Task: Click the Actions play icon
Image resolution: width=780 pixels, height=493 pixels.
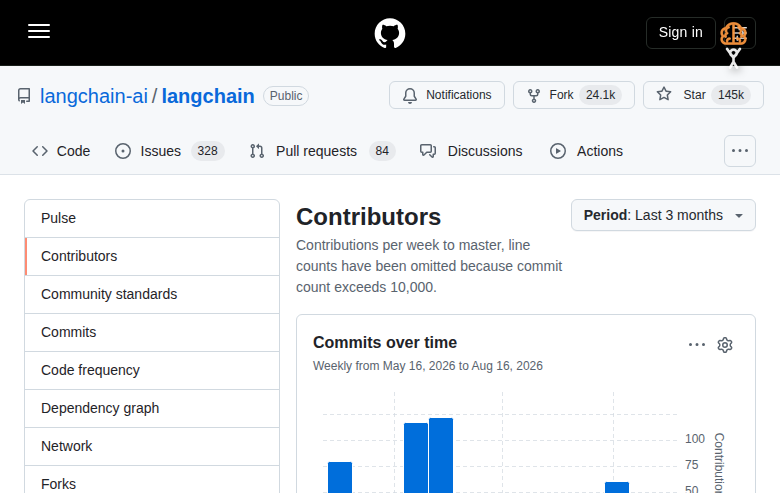Action: click(558, 151)
